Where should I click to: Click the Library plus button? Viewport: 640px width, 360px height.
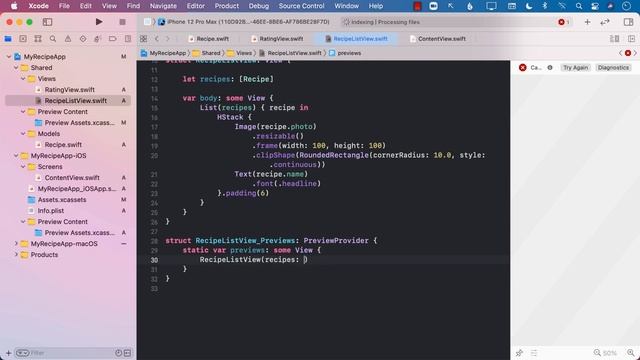tap(587, 22)
